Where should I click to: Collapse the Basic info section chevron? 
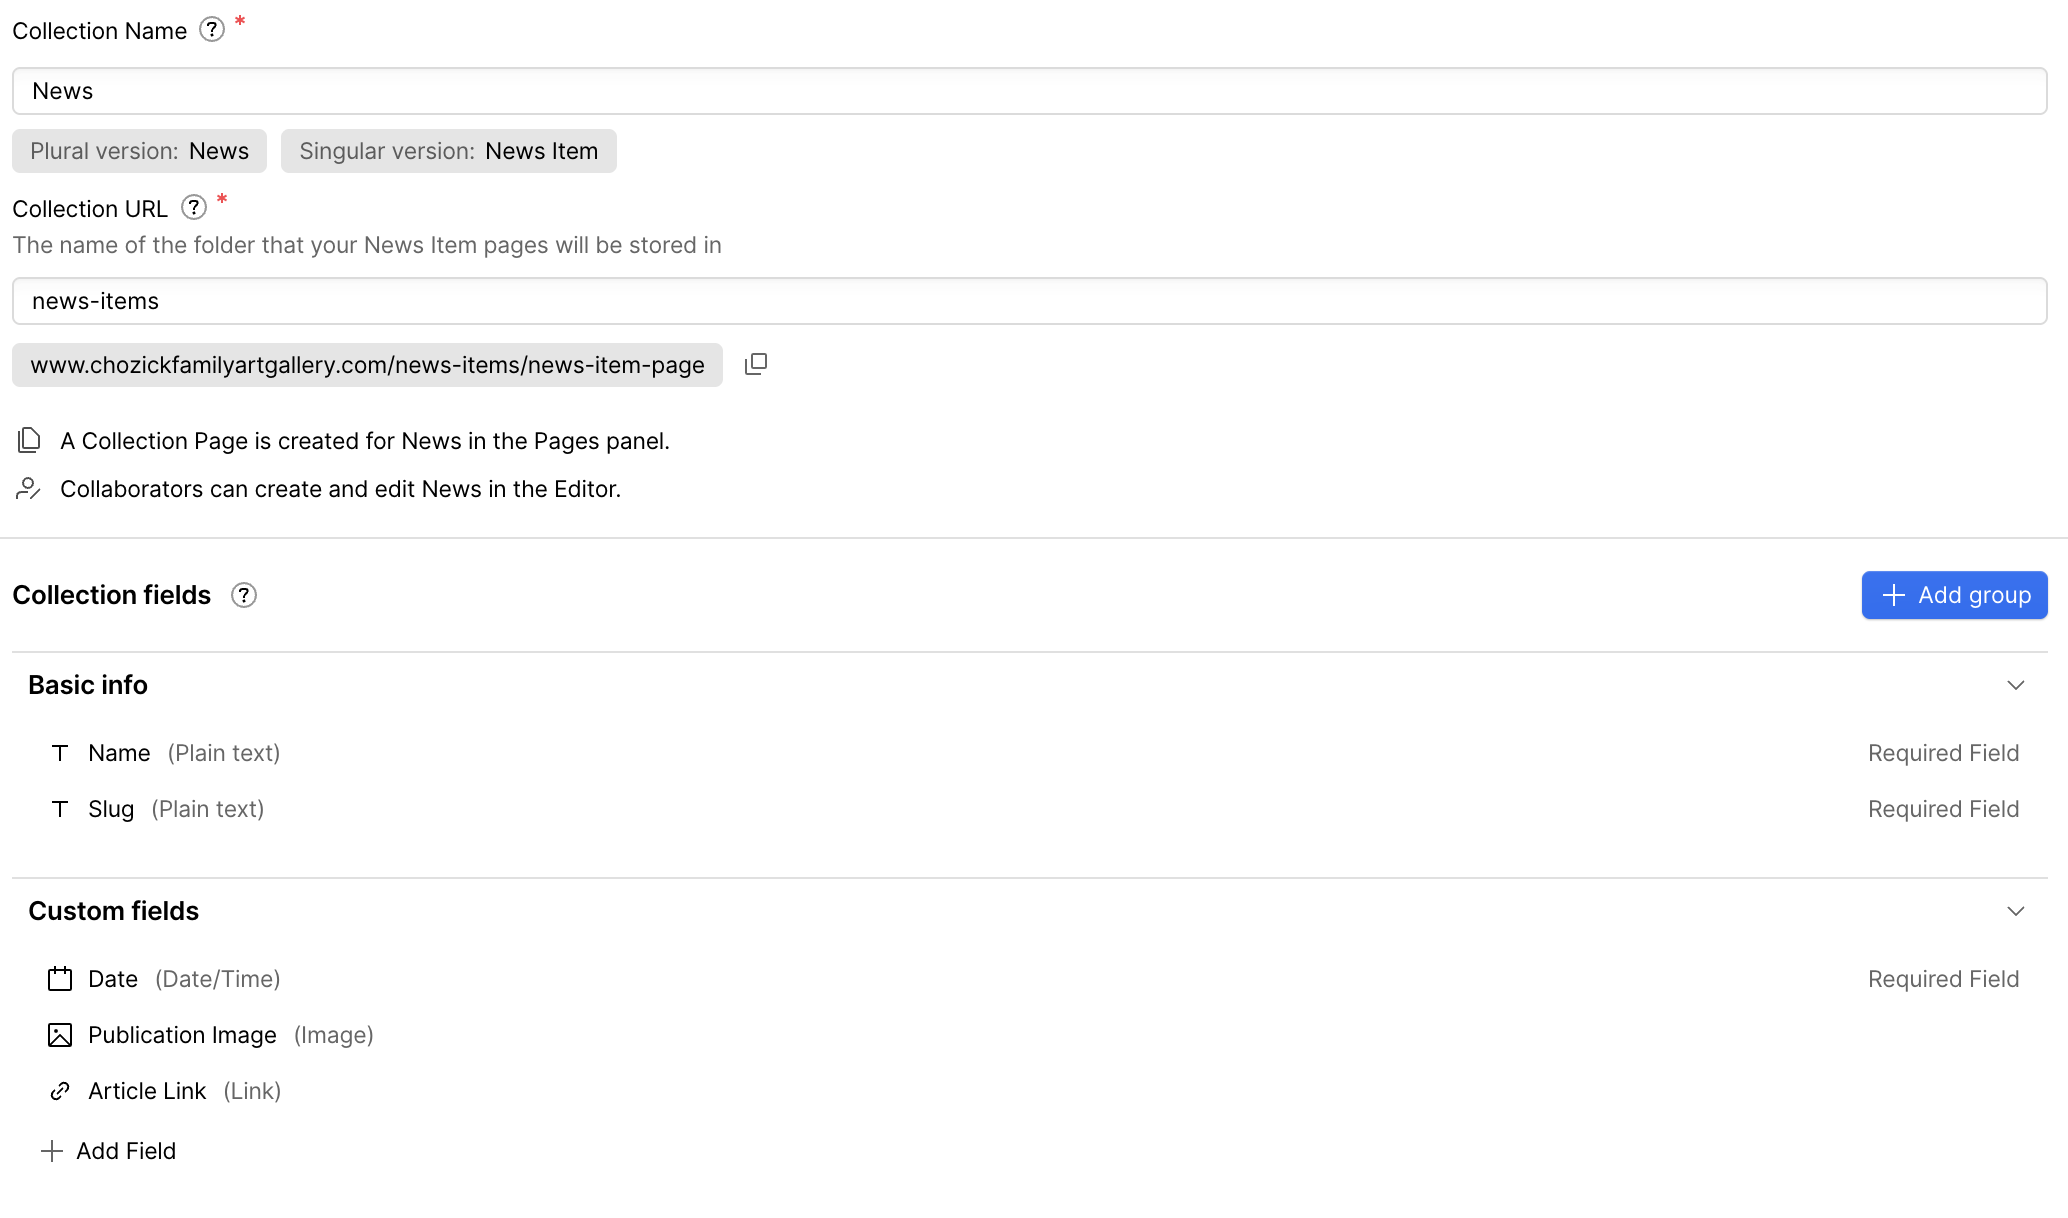[2016, 685]
